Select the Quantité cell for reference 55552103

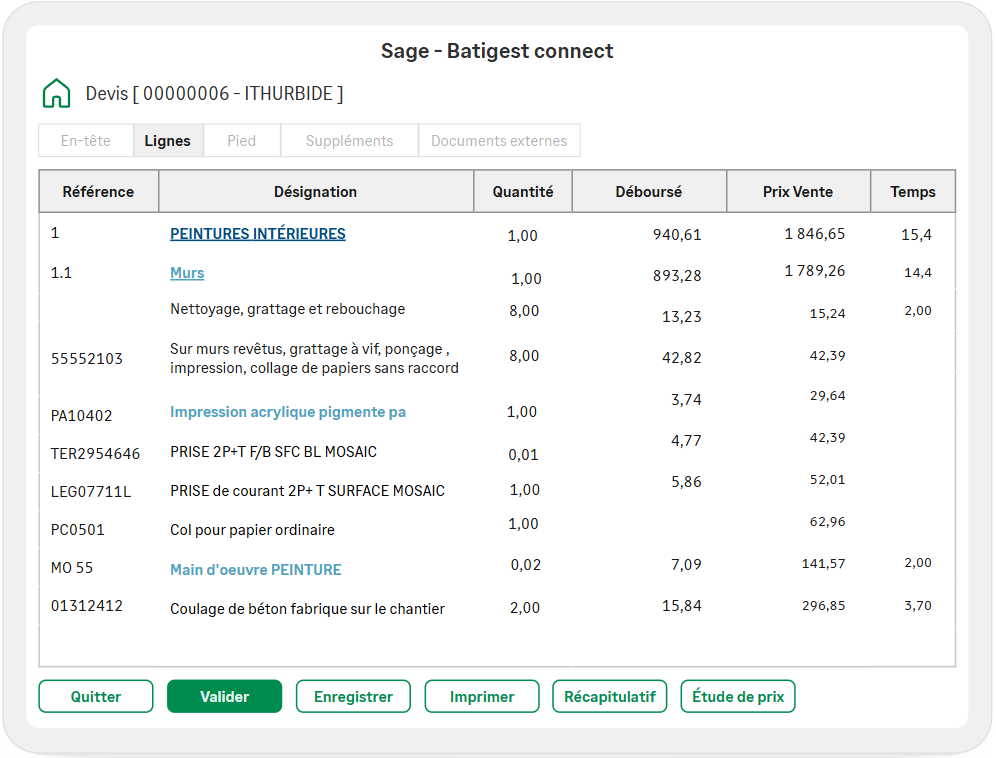(x=523, y=356)
